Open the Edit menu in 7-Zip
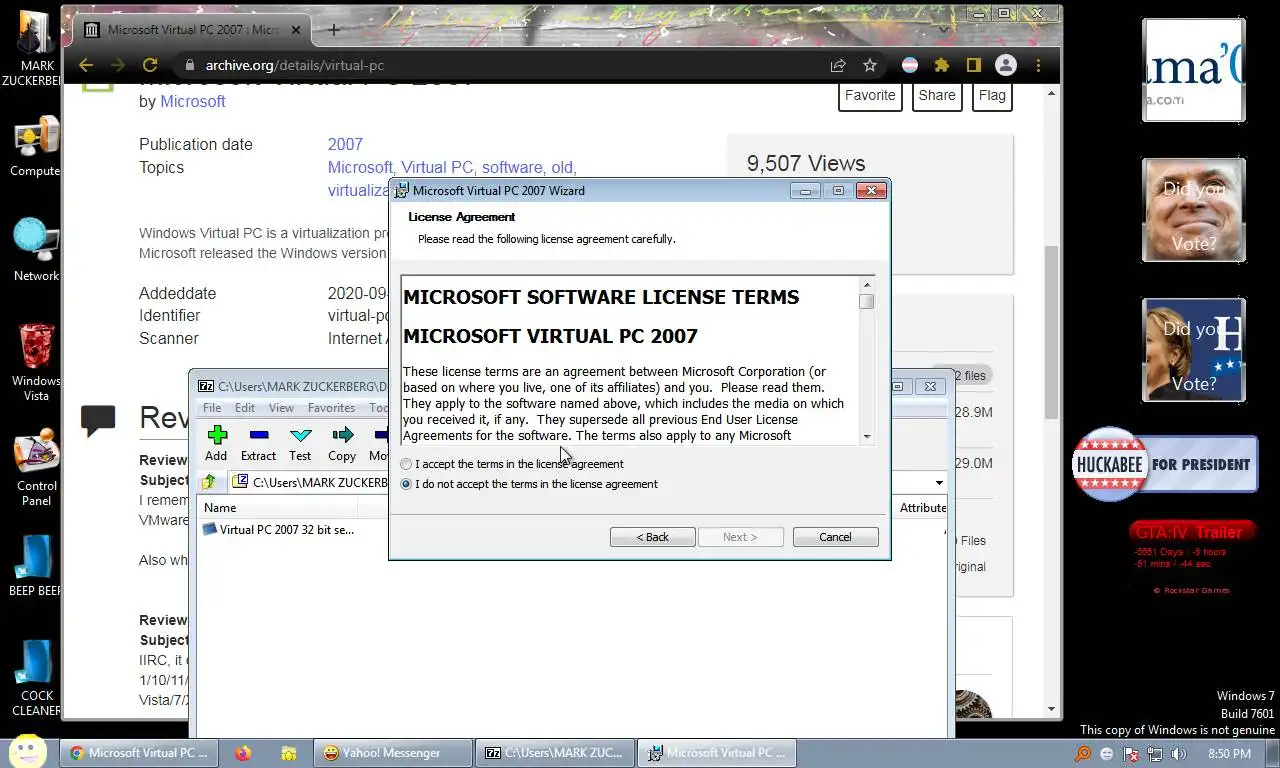Viewport: 1280px width, 768px height. click(x=245, y=408)
